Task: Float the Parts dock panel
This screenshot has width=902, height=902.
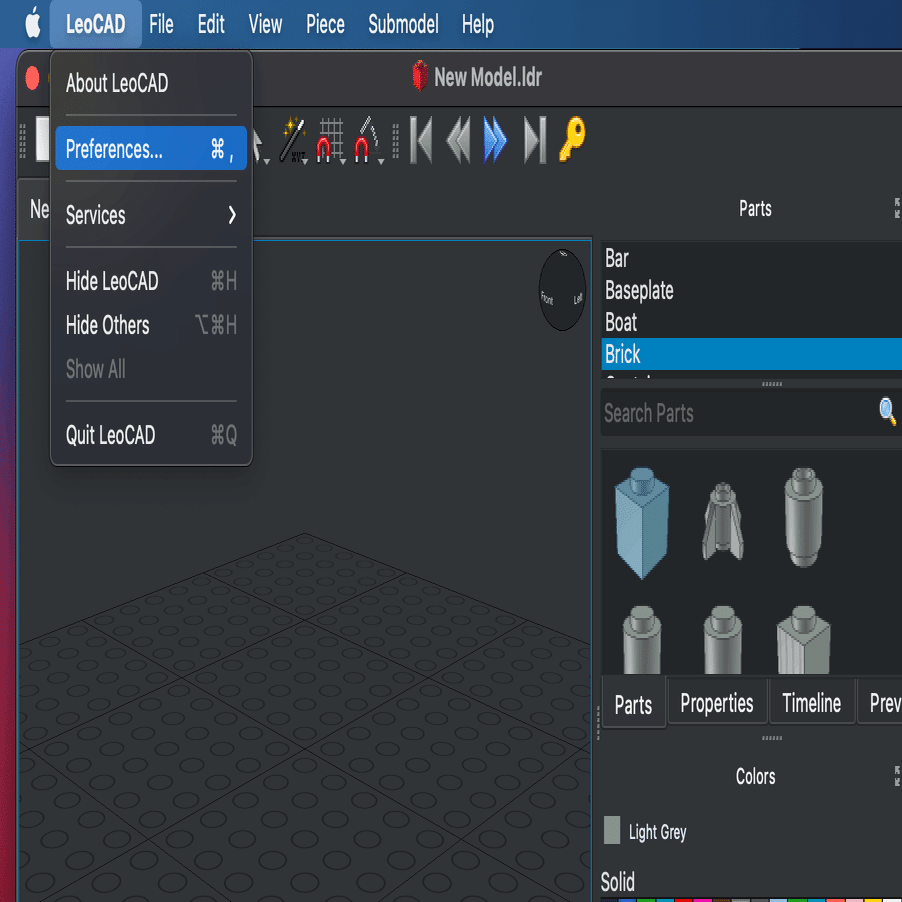Action: [x=897, y=208]
